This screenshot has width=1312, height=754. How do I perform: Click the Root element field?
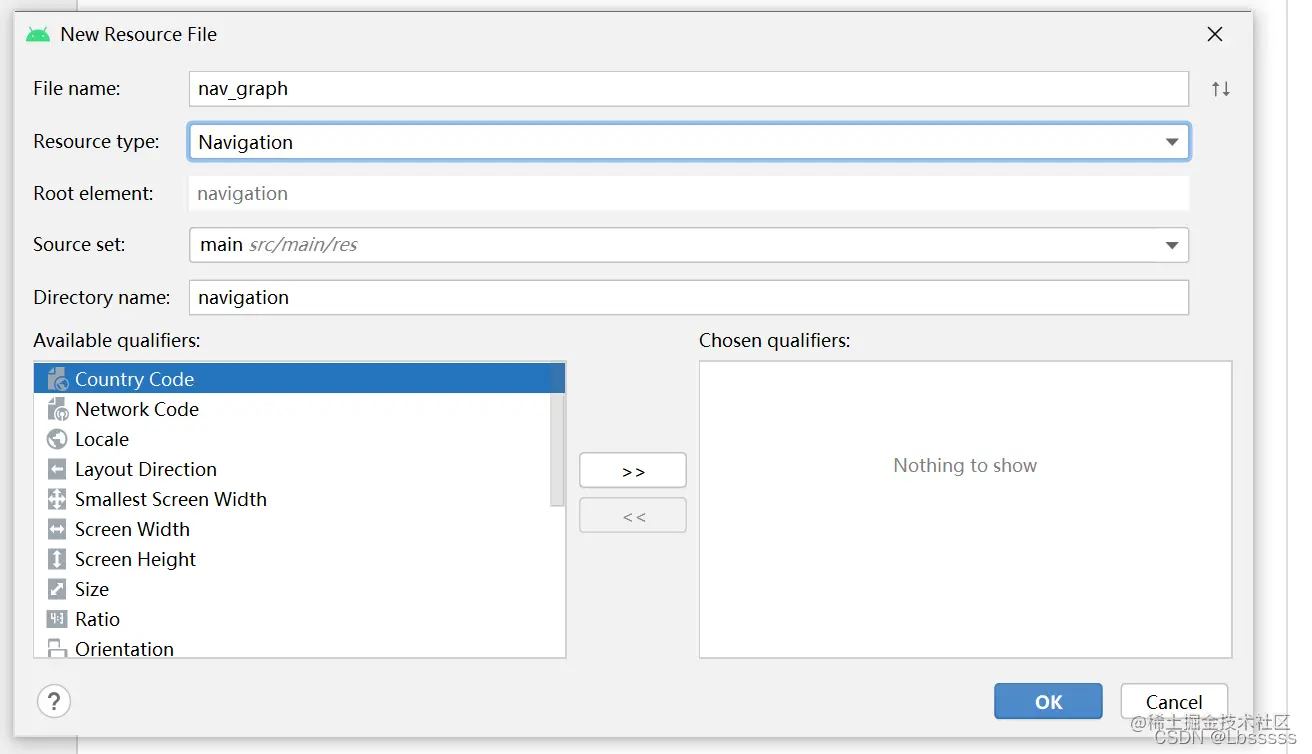click(689, 194)
